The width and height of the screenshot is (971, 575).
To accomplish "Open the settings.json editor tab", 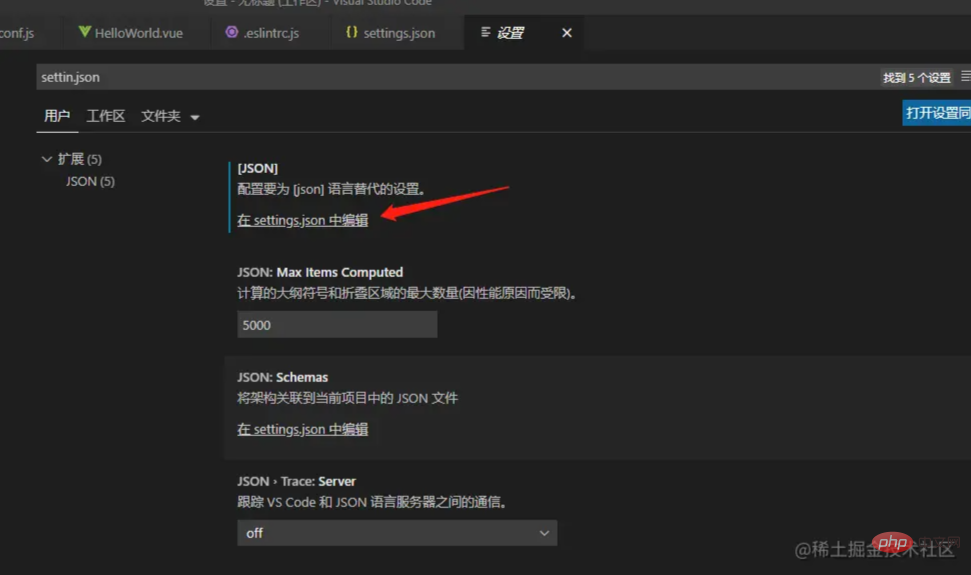I will [x=390, y=33].
